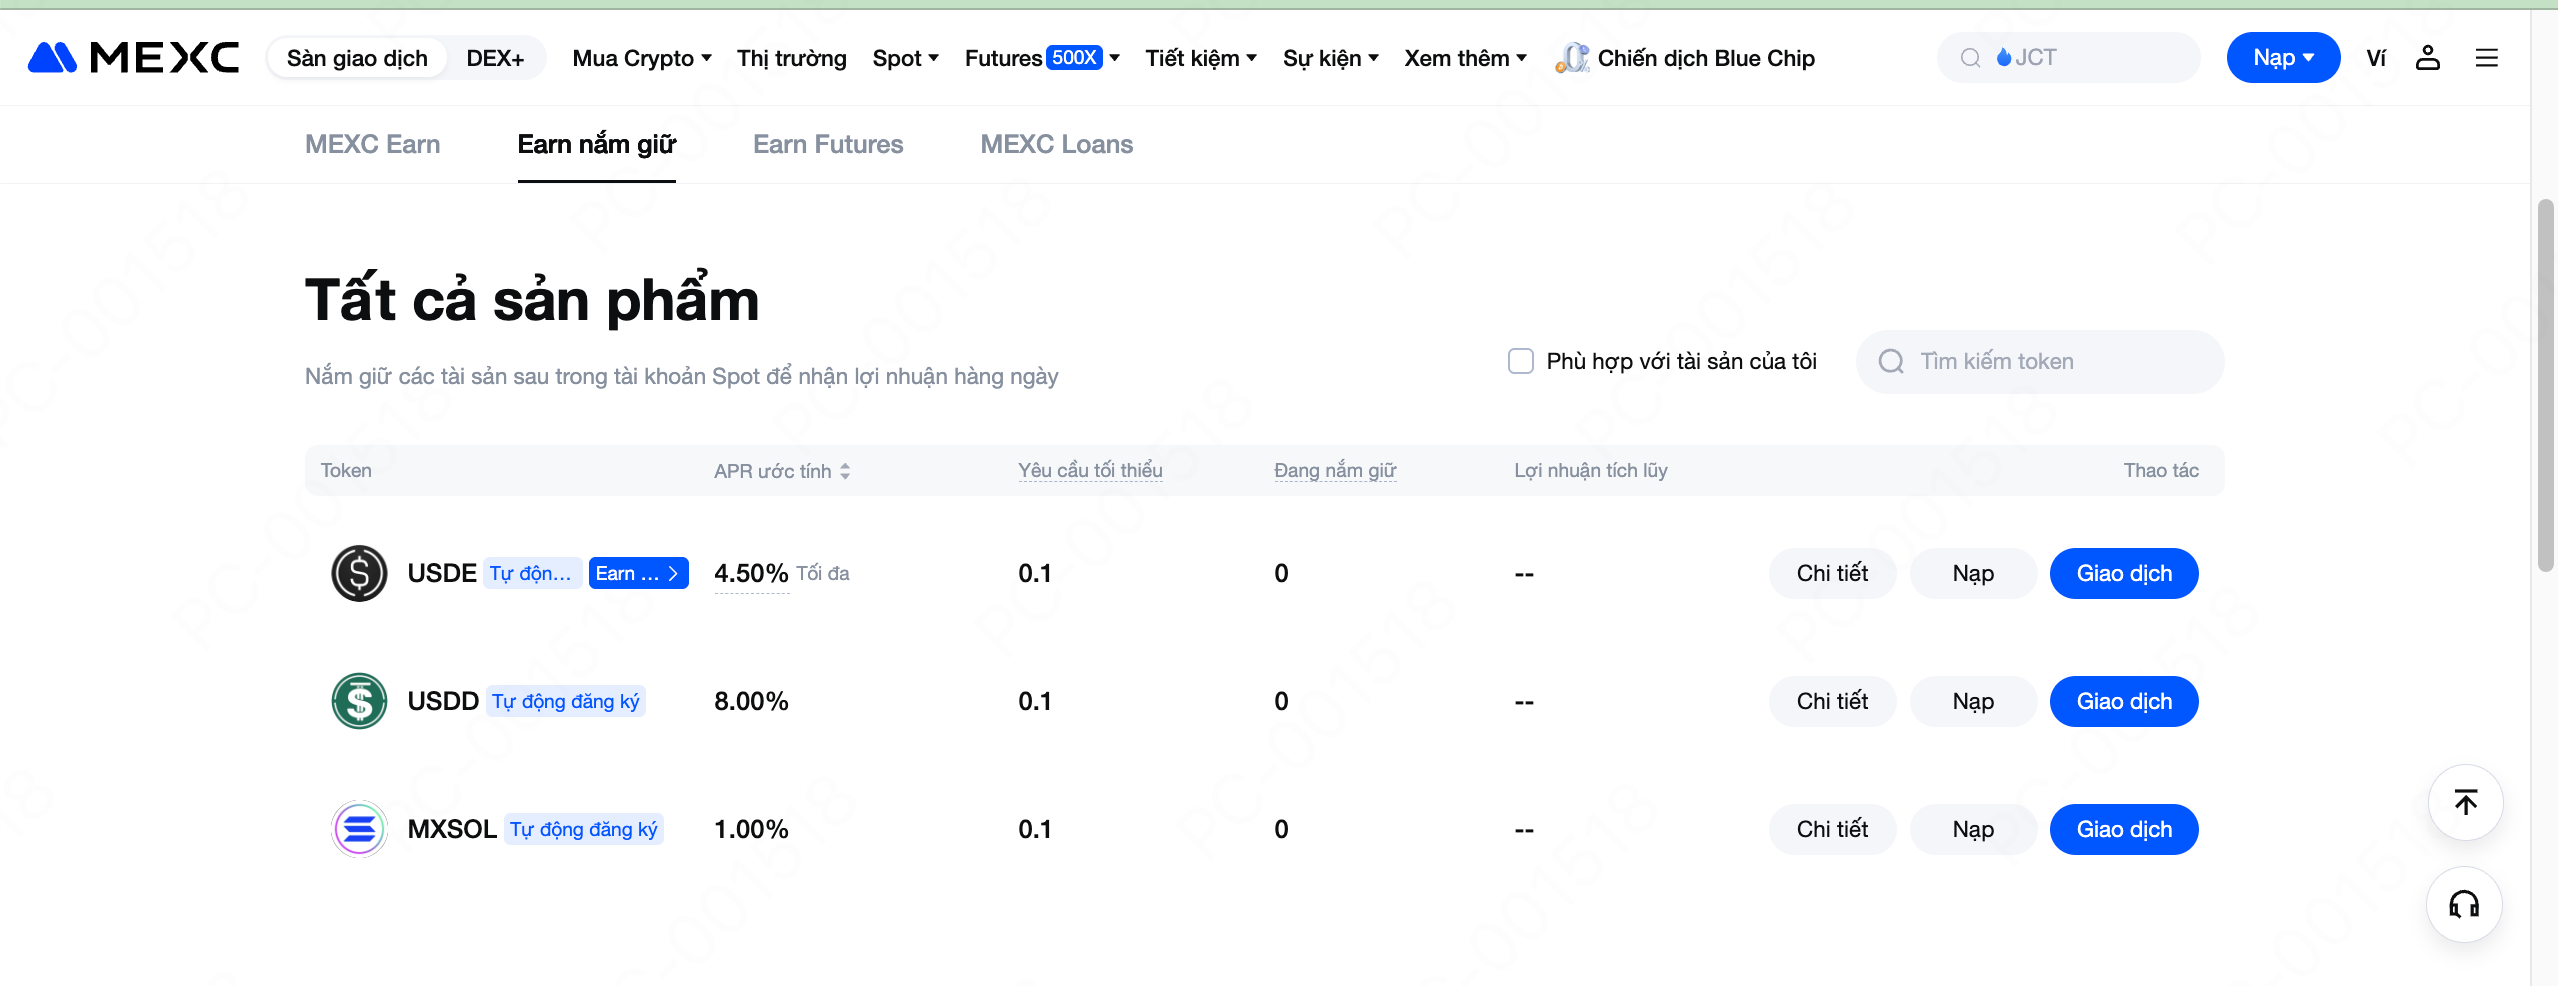2558x986 pixels.
Task: Click the page vertical scrollbar
Action: tap(2545, 385)
